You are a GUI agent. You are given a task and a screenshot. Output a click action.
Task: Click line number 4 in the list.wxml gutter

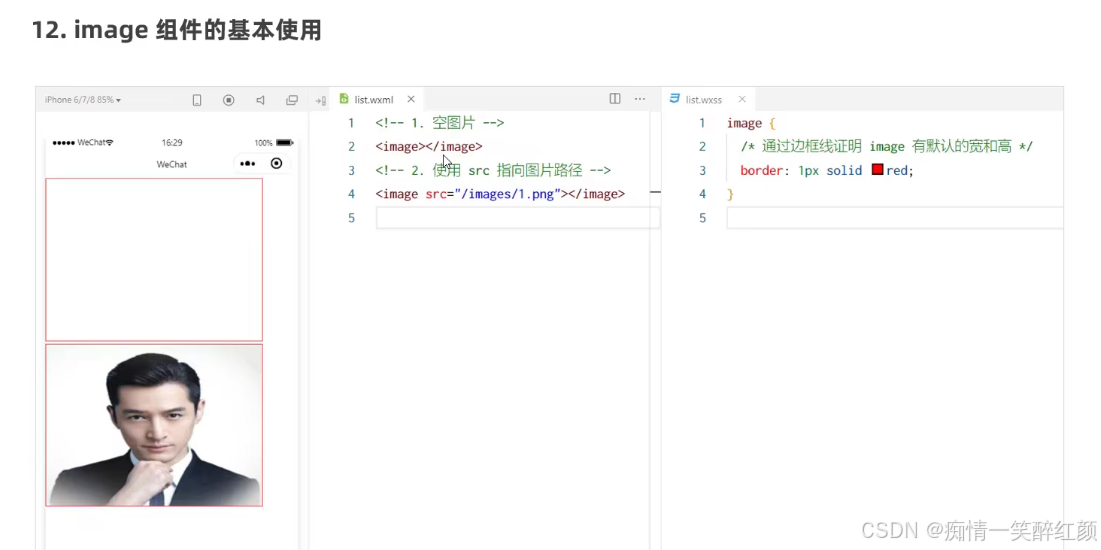point(351,194)
